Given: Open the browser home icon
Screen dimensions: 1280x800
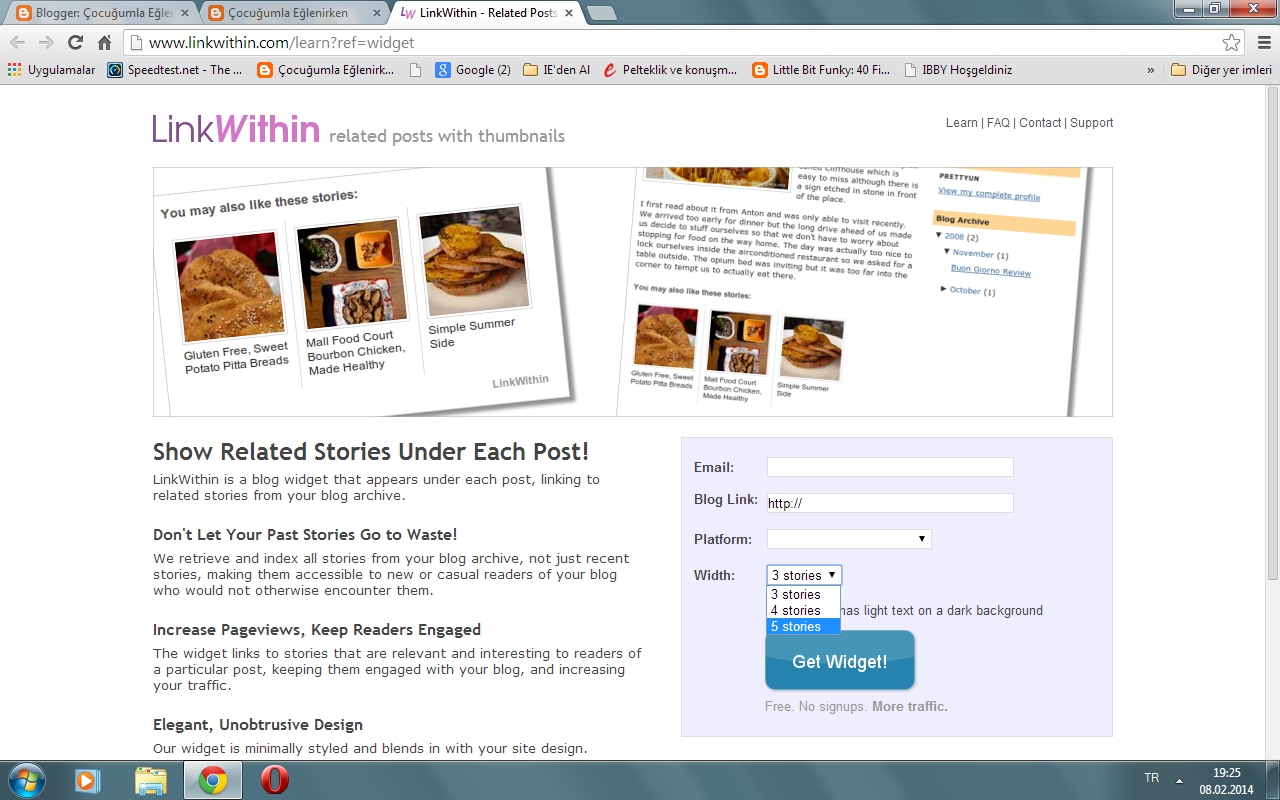Looking at the screenshot, I should 104,43.
